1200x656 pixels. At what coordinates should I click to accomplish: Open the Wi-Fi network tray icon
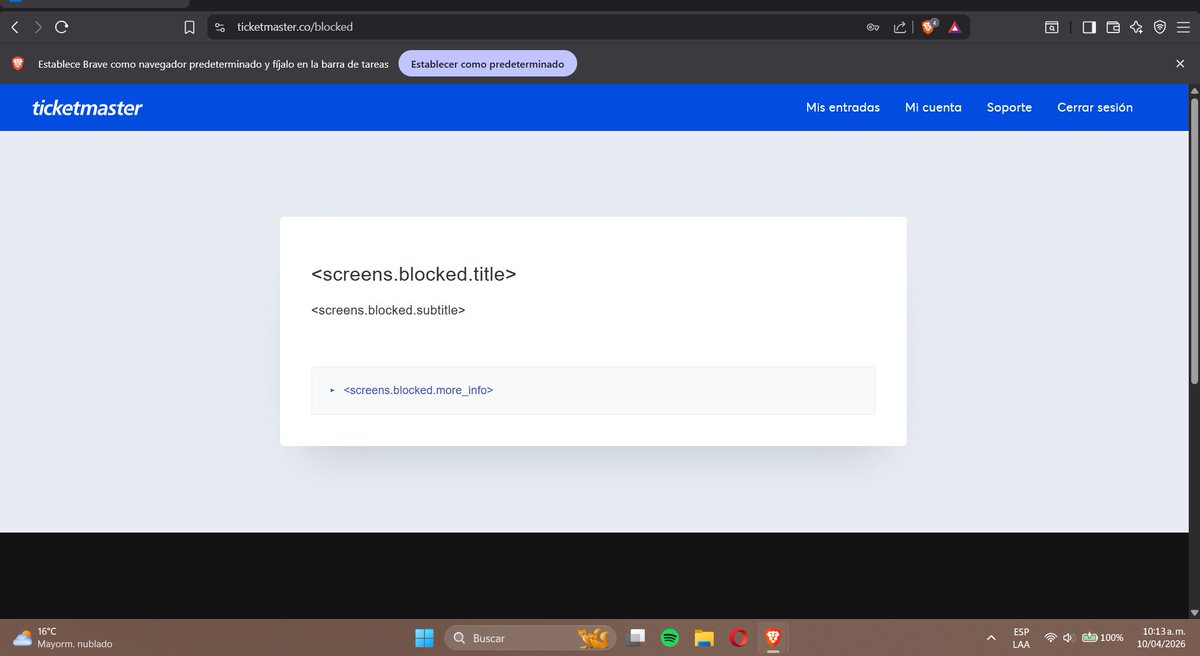click(x=1051, y=637)
